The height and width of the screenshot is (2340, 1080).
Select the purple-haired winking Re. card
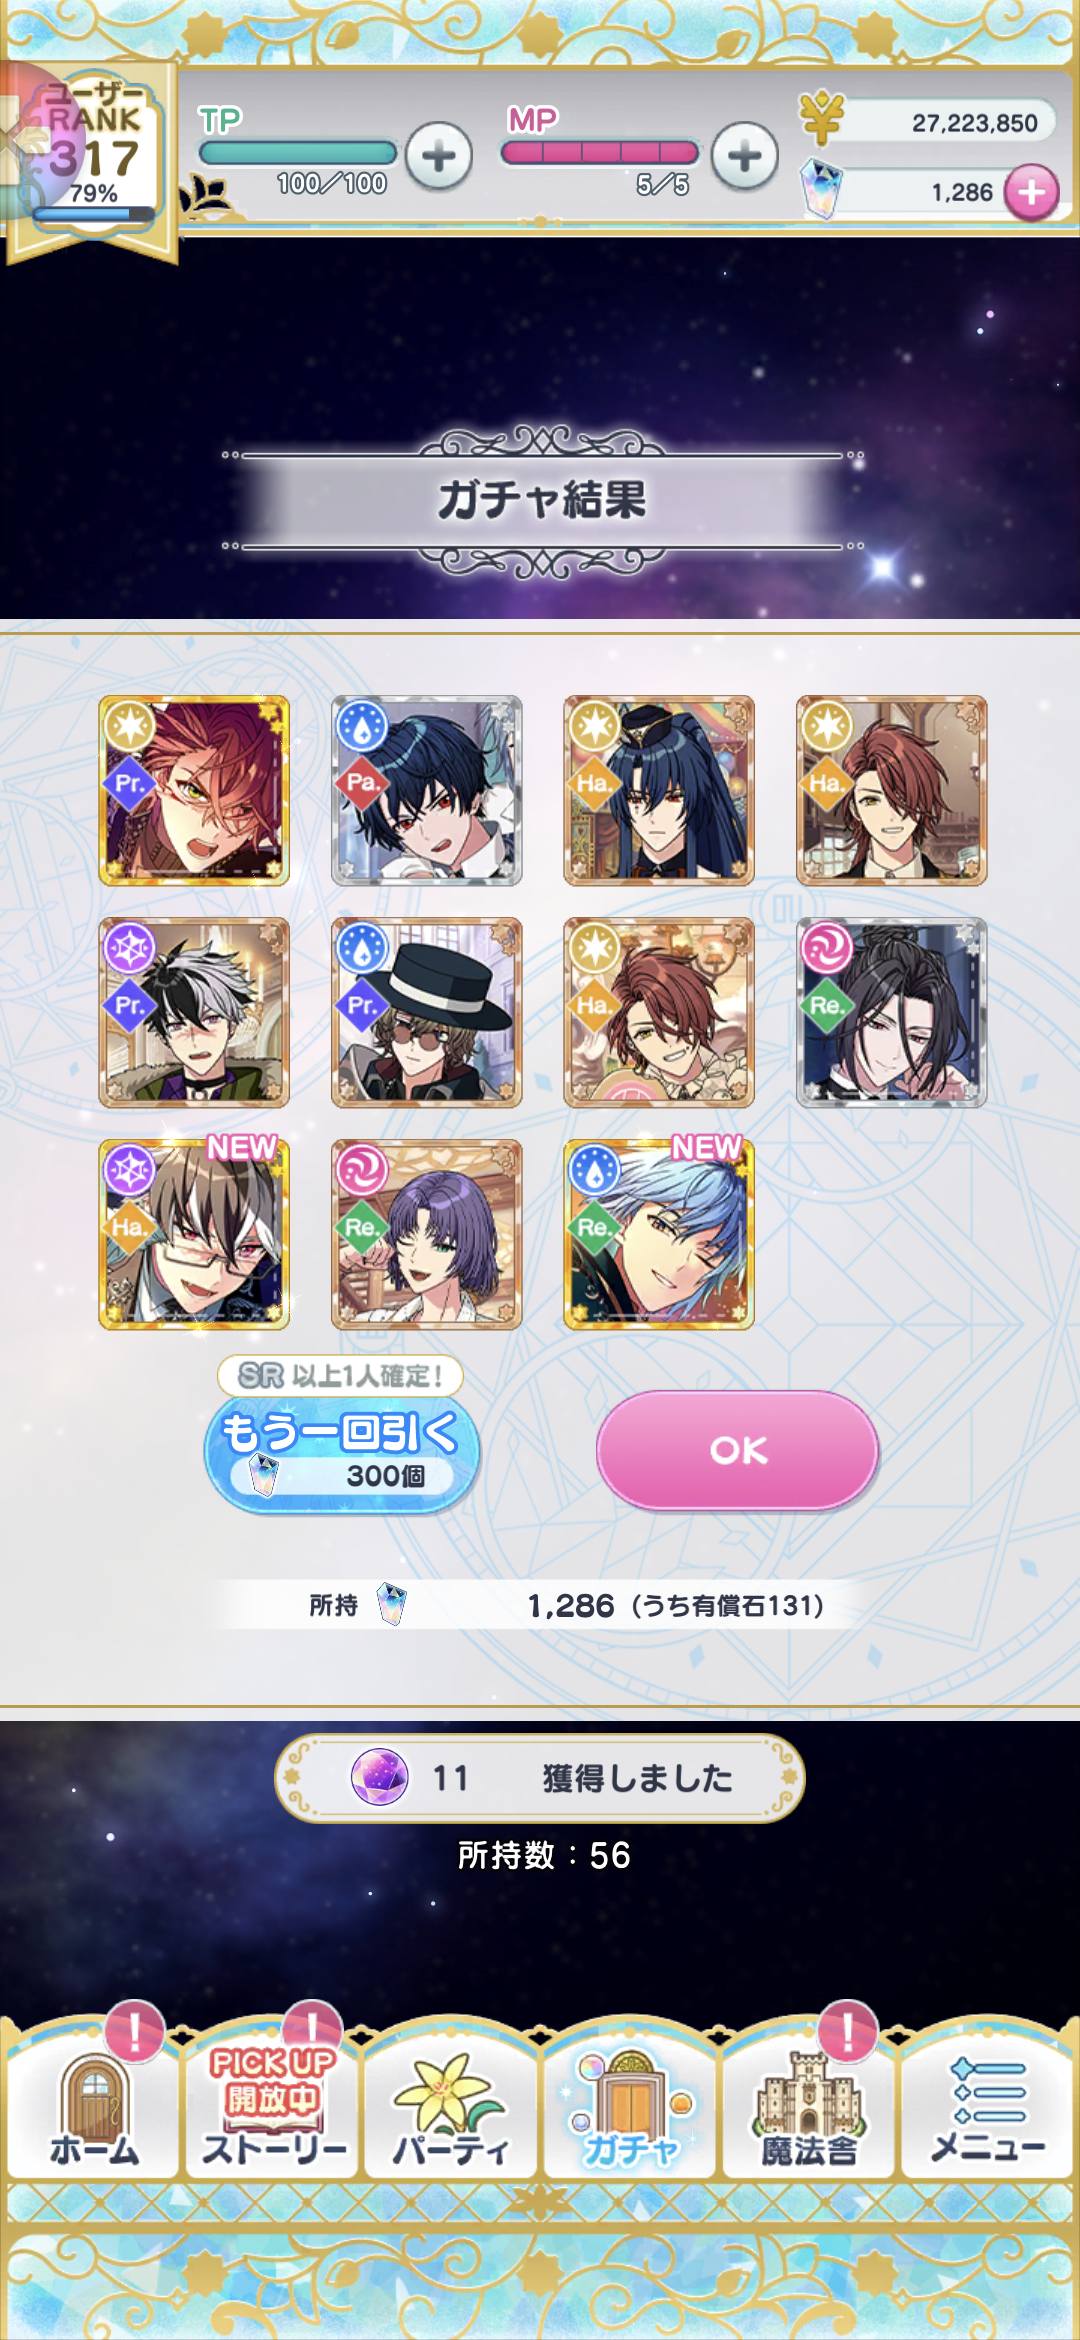click(x=426, y=1234)
